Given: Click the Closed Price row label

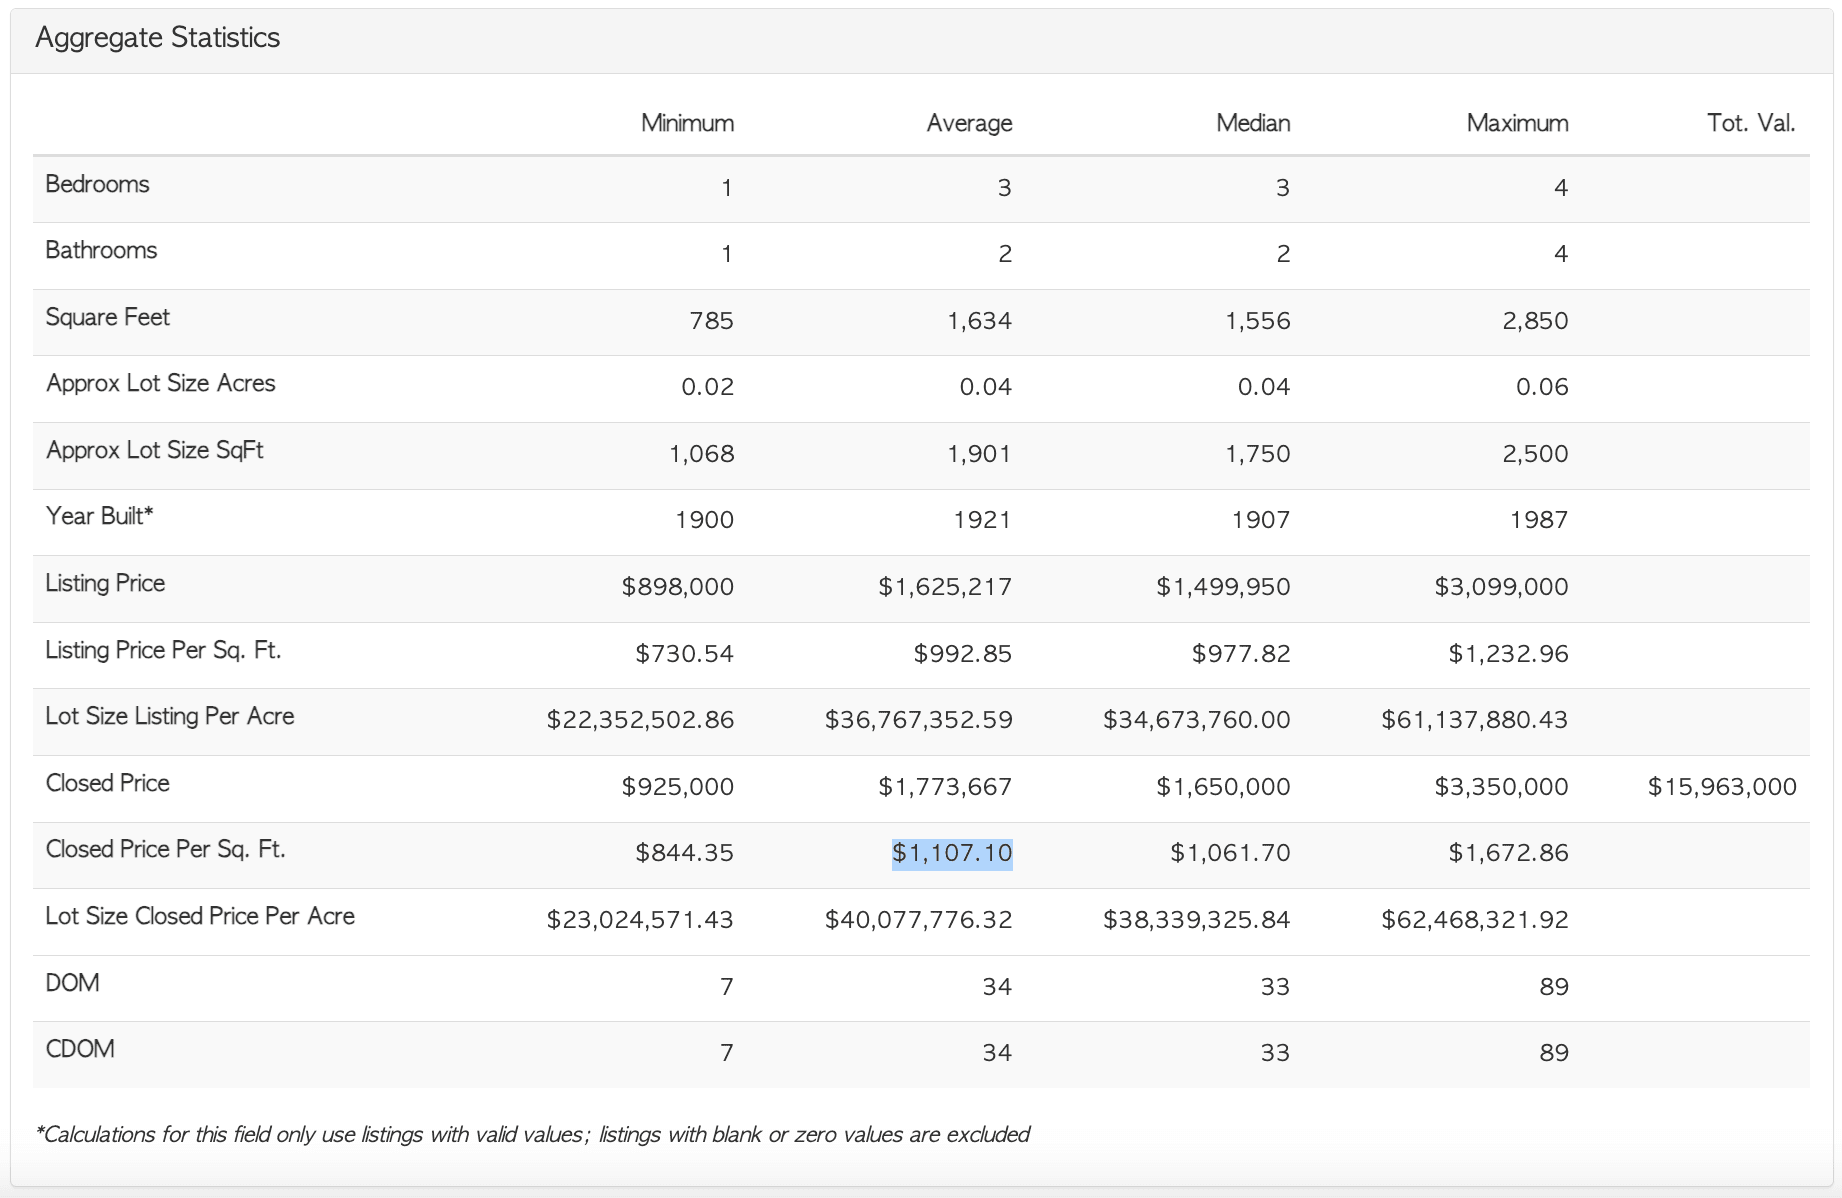Looking at the screenshot, I should coord(107,783).
